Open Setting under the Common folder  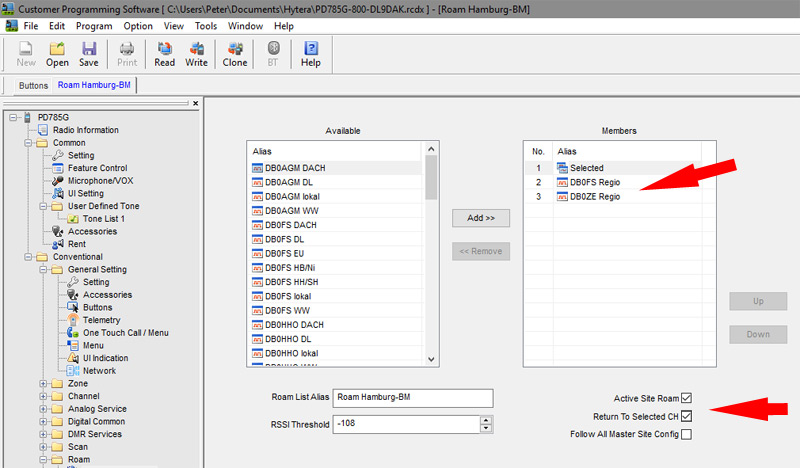tap(81, 155)
